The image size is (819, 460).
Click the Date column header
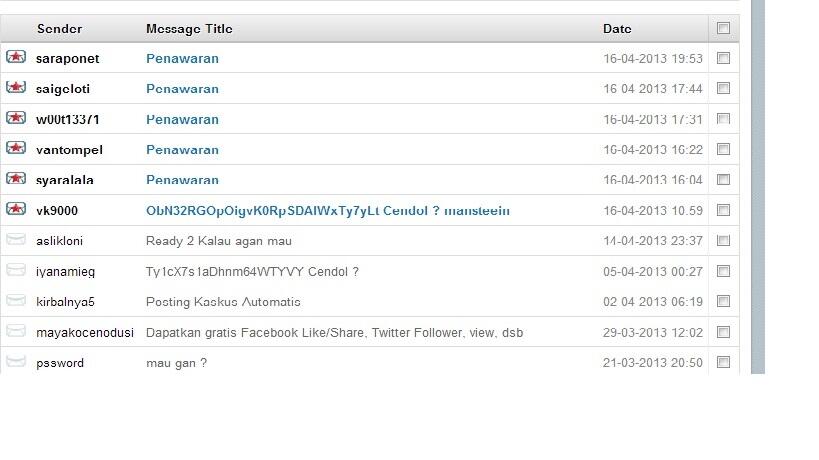[x=617, y=29]
